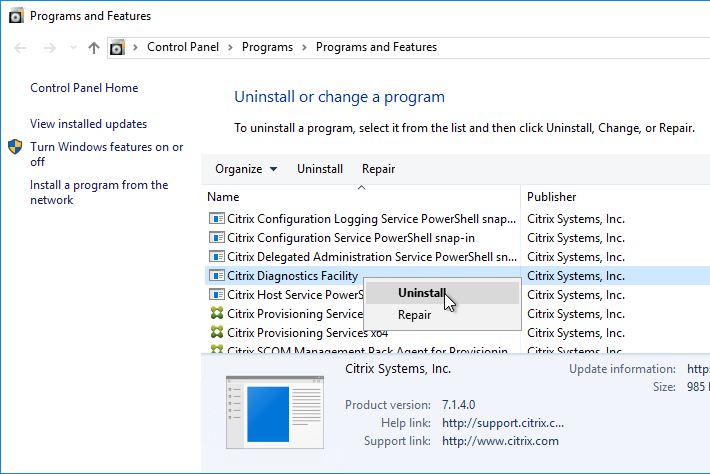The image size is (710, 474).
Task: Click Repair in the toolbar
Action: coord(379,169)
